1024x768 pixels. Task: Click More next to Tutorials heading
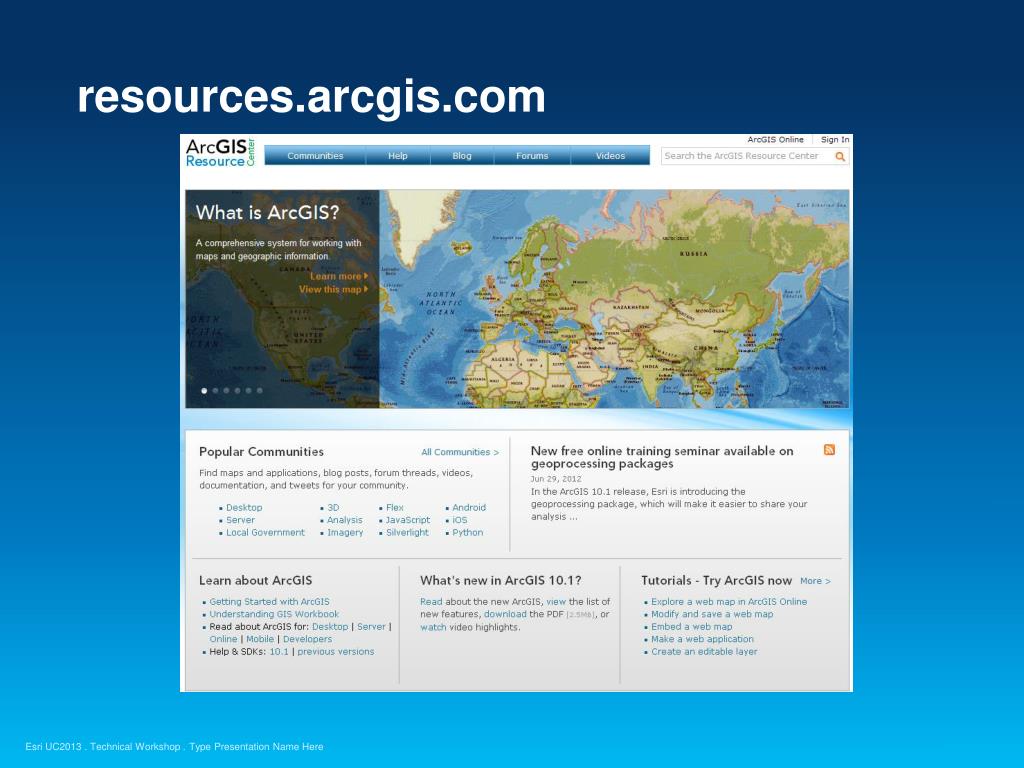[x=815, y=581]
